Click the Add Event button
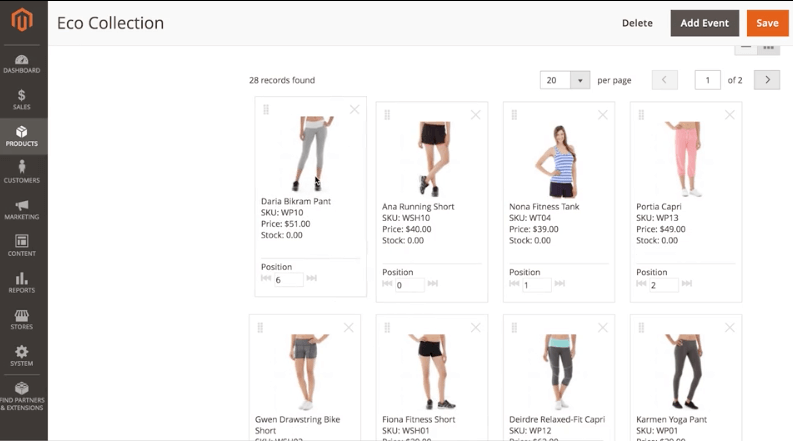 pyautogui.click(x=704, y=23)
